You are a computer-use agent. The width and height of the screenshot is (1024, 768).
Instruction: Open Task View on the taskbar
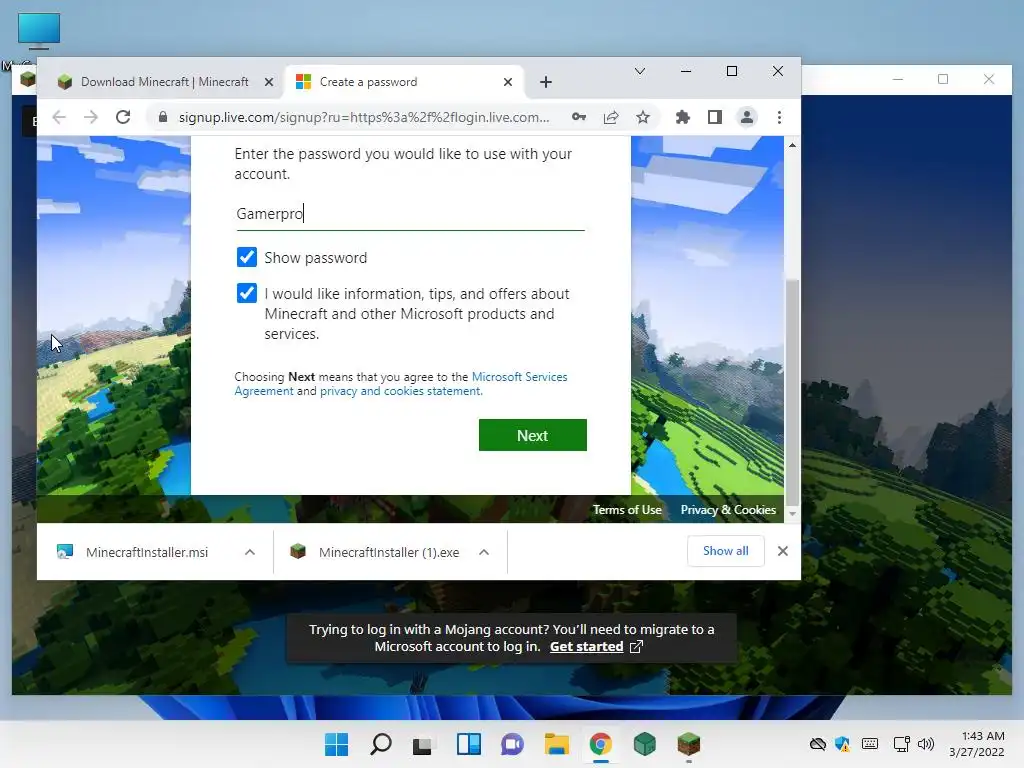point(423,744)
